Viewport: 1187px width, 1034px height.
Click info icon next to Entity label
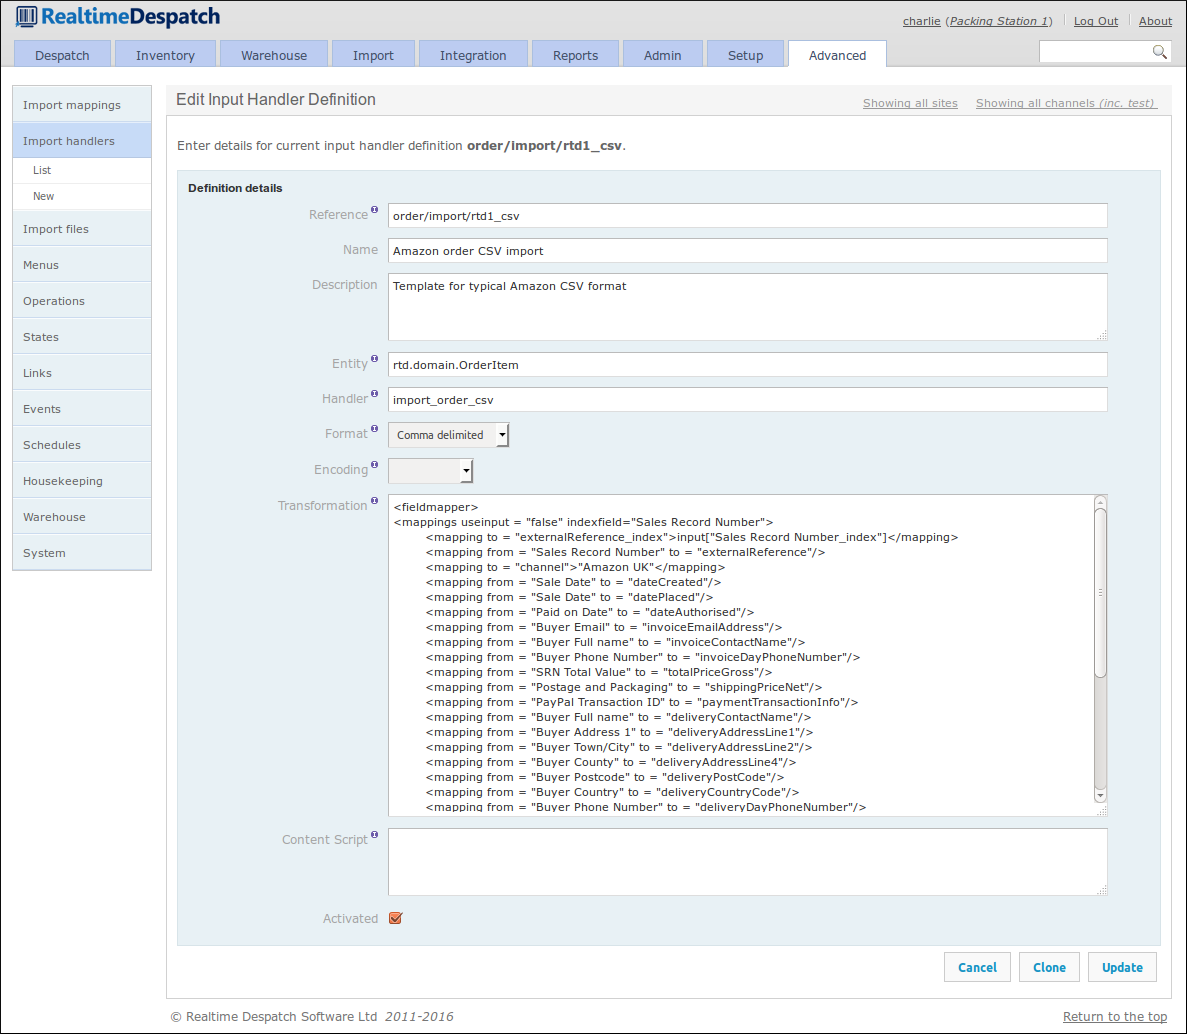click(x=374, y=359)
